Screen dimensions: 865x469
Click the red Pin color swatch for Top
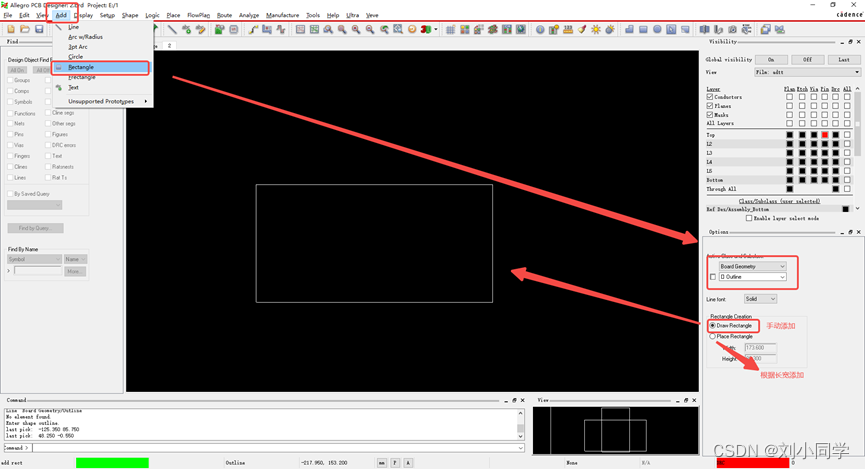pyautogui.click(x=825, y=135)
